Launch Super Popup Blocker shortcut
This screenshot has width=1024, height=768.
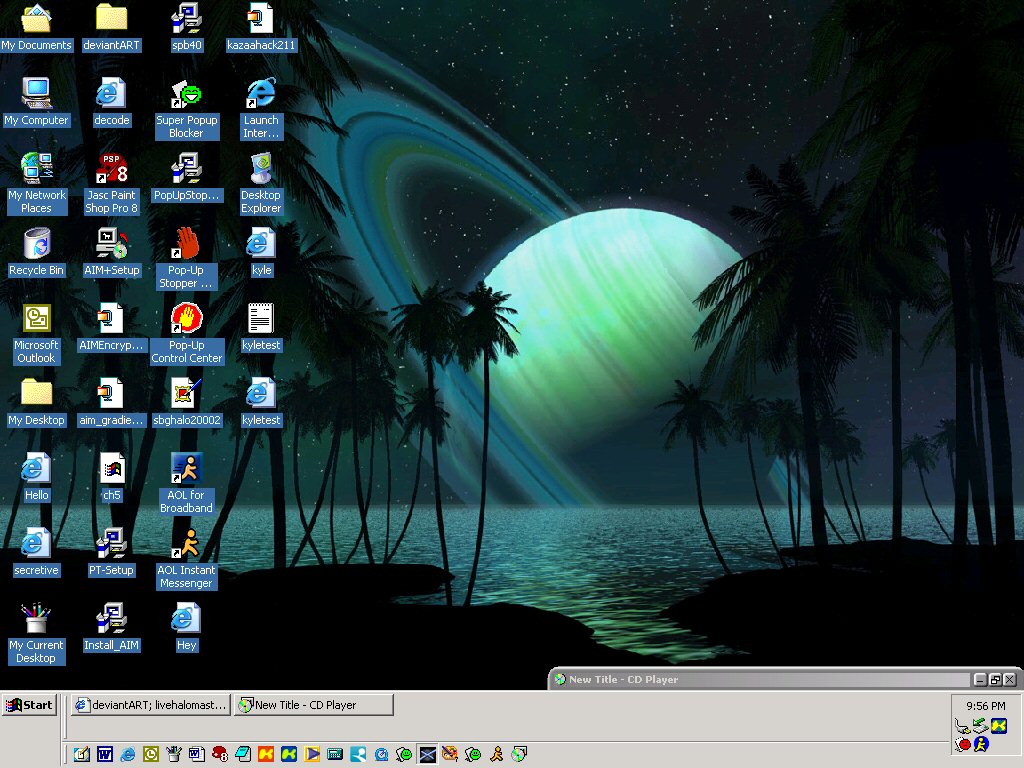click(187, 109)
